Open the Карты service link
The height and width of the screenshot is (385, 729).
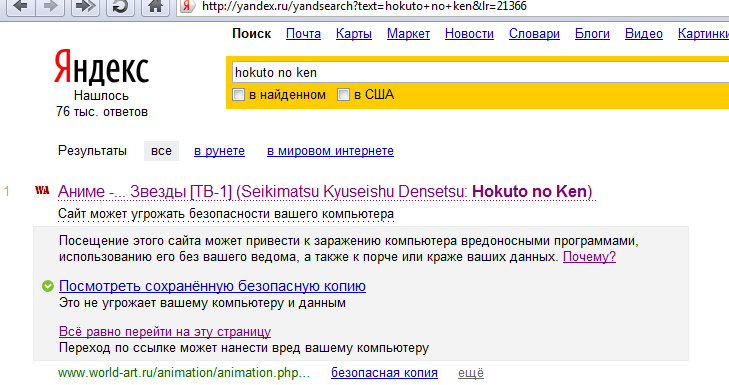click(x=354, y=34)
